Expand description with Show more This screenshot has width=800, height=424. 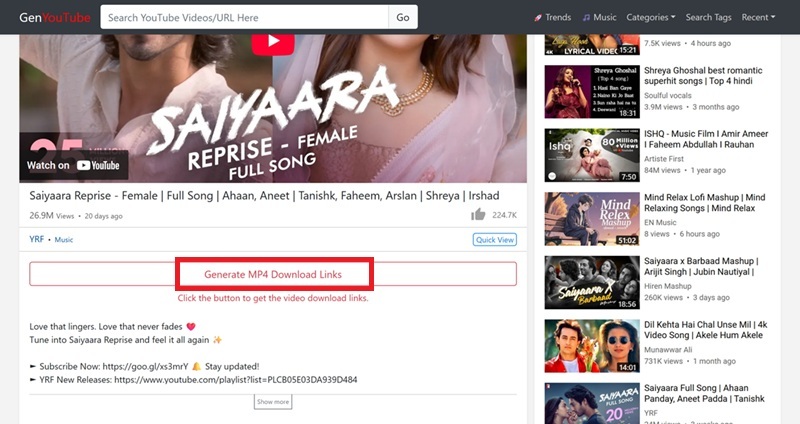pyautogui.click(x=273, y=401)
